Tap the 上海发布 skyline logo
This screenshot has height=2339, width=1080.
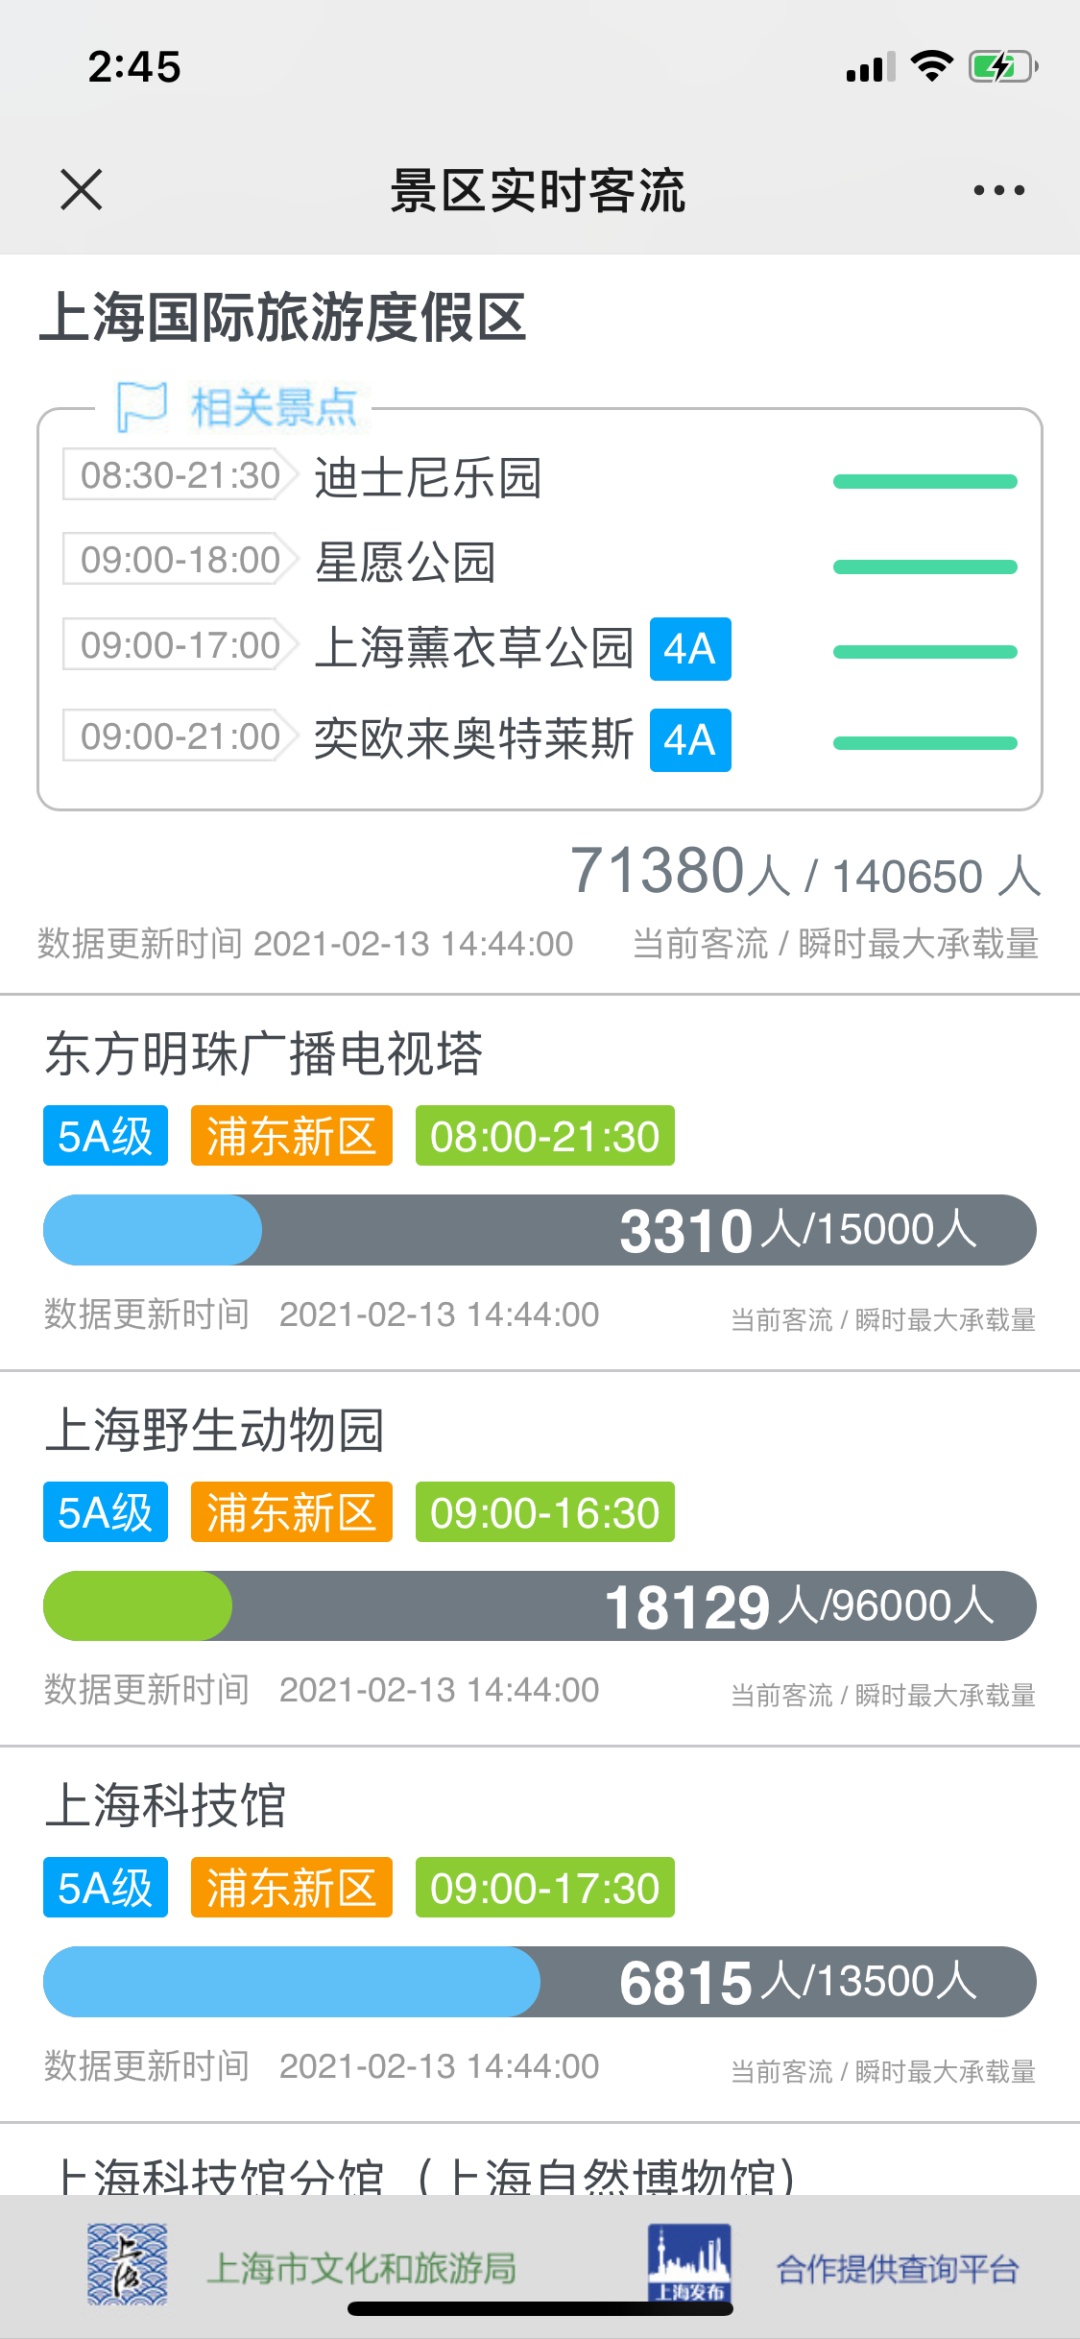(x=689, y=2262)
